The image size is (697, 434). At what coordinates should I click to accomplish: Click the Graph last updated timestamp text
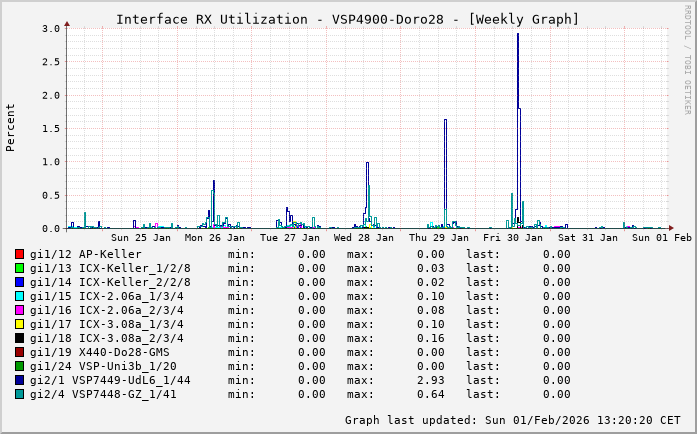[x=512, y=420]
